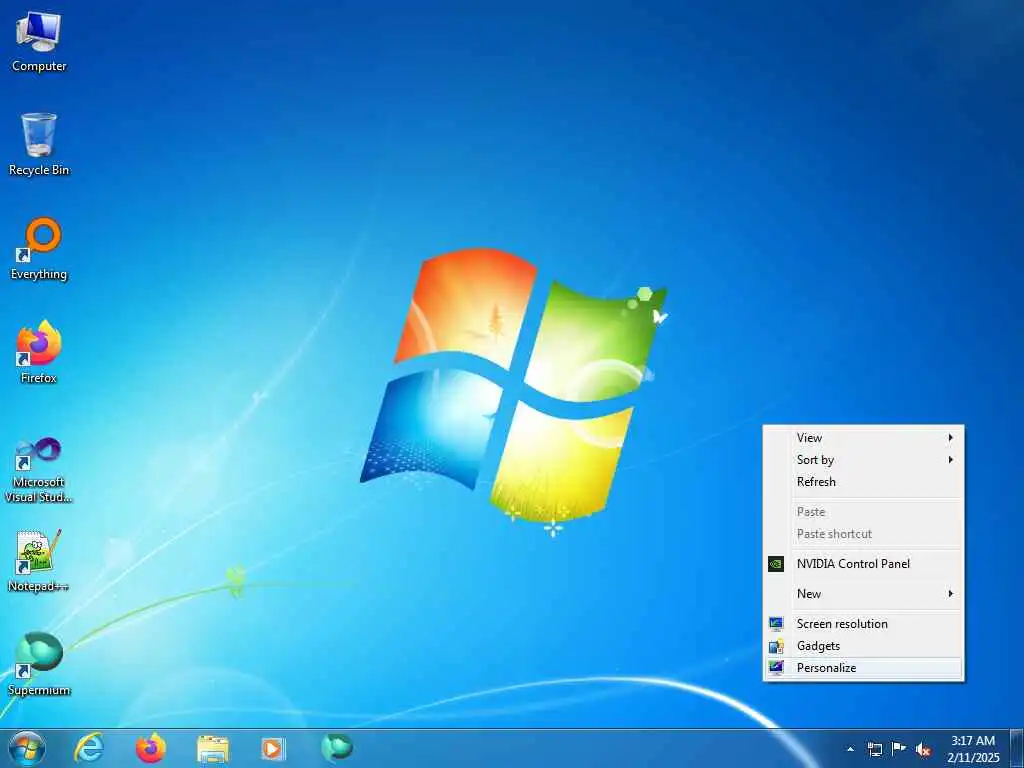This screenshot has width=1024, height=768.
Task: Select the Everything search shortcut icon
Action: [39, 249]
